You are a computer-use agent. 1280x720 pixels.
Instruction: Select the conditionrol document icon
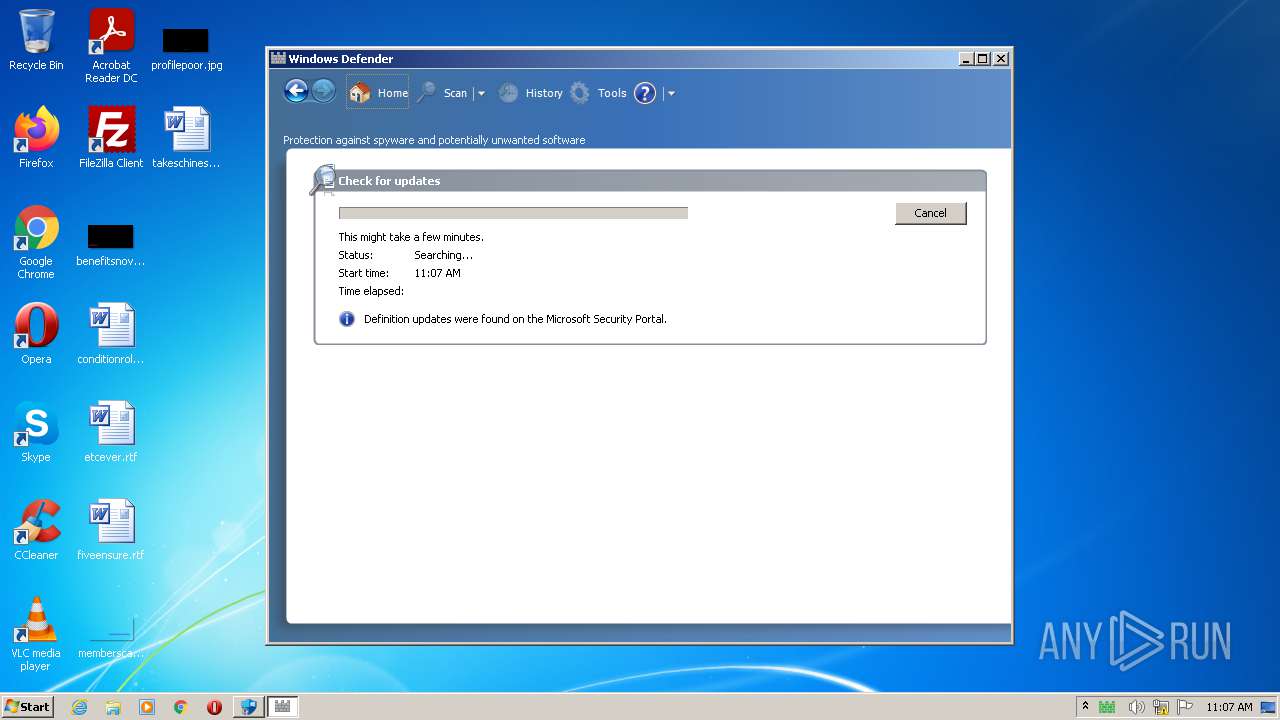click(x=110, y=334)
